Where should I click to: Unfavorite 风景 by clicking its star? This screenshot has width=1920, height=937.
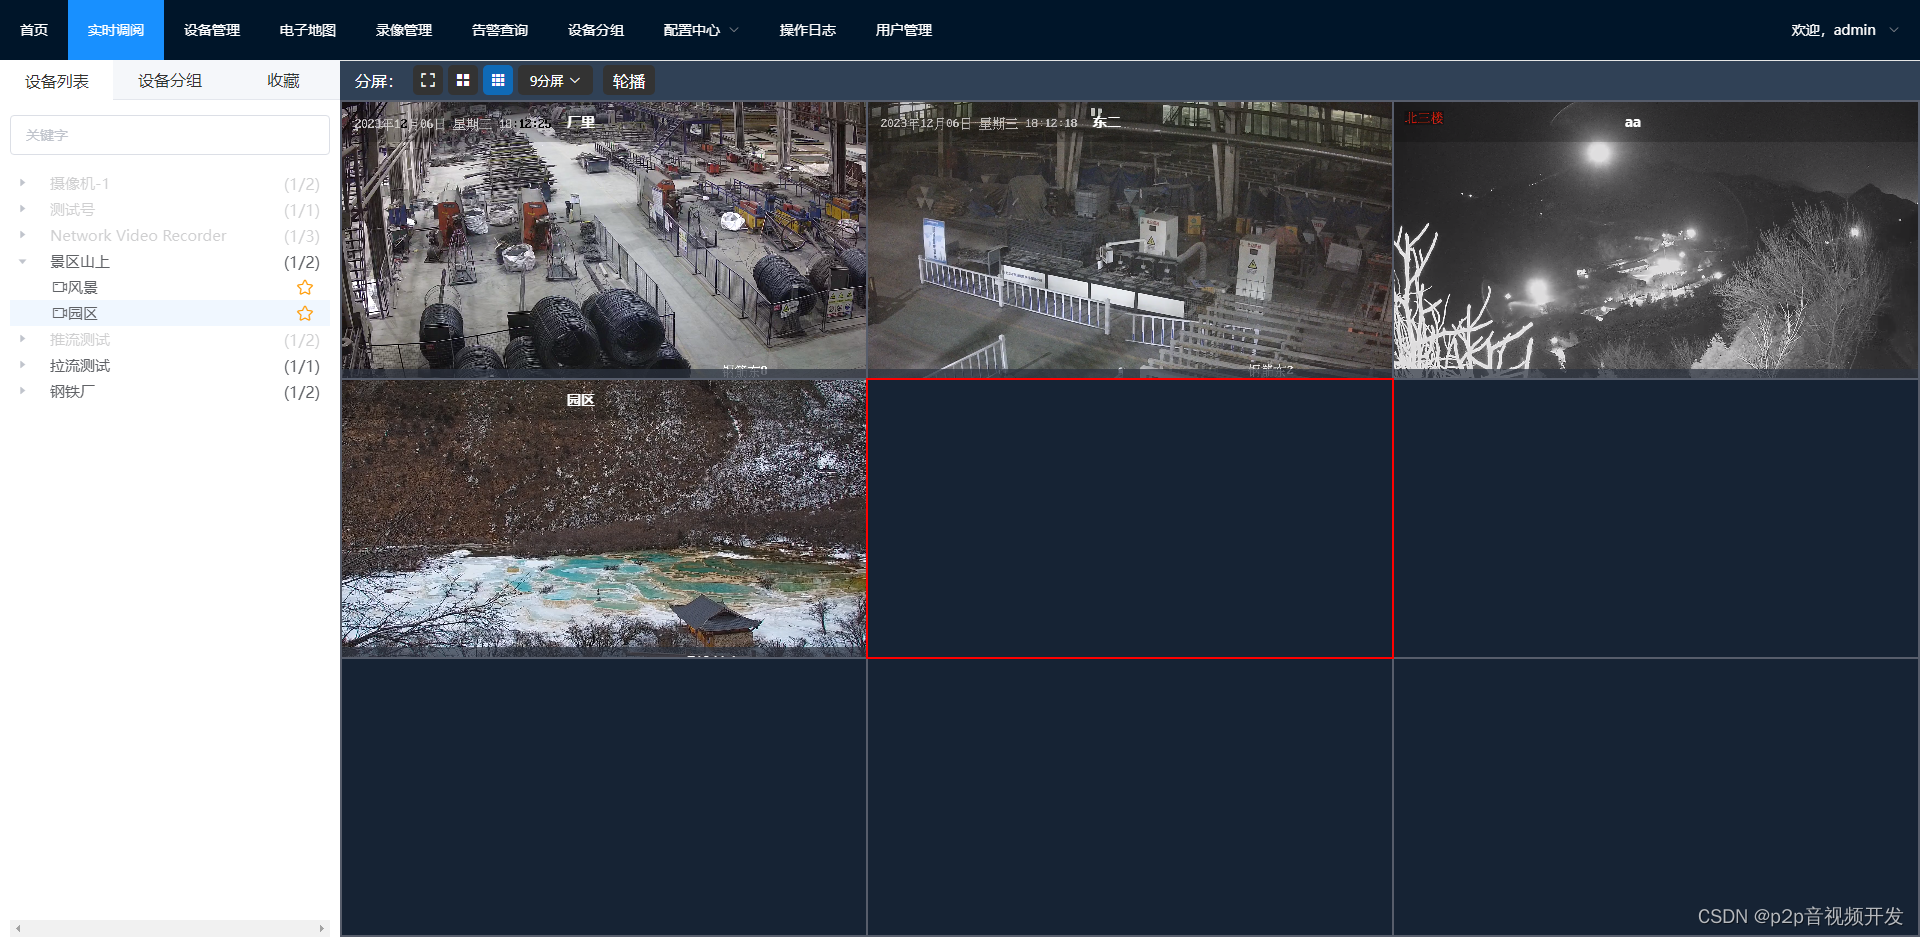tap(304, 287)
